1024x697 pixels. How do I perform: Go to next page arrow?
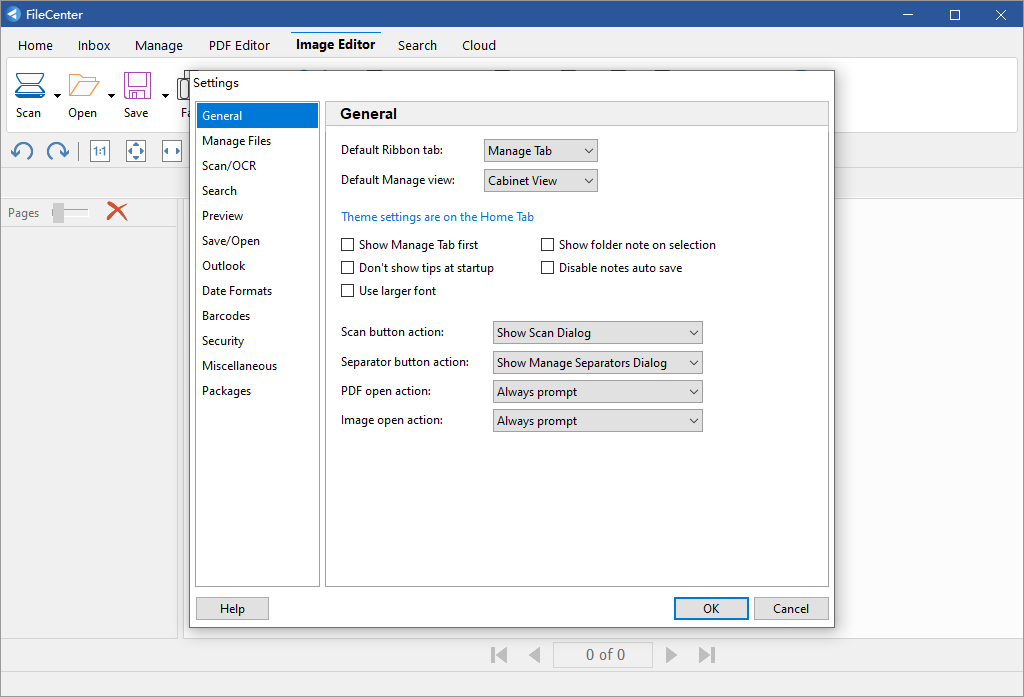671,655
